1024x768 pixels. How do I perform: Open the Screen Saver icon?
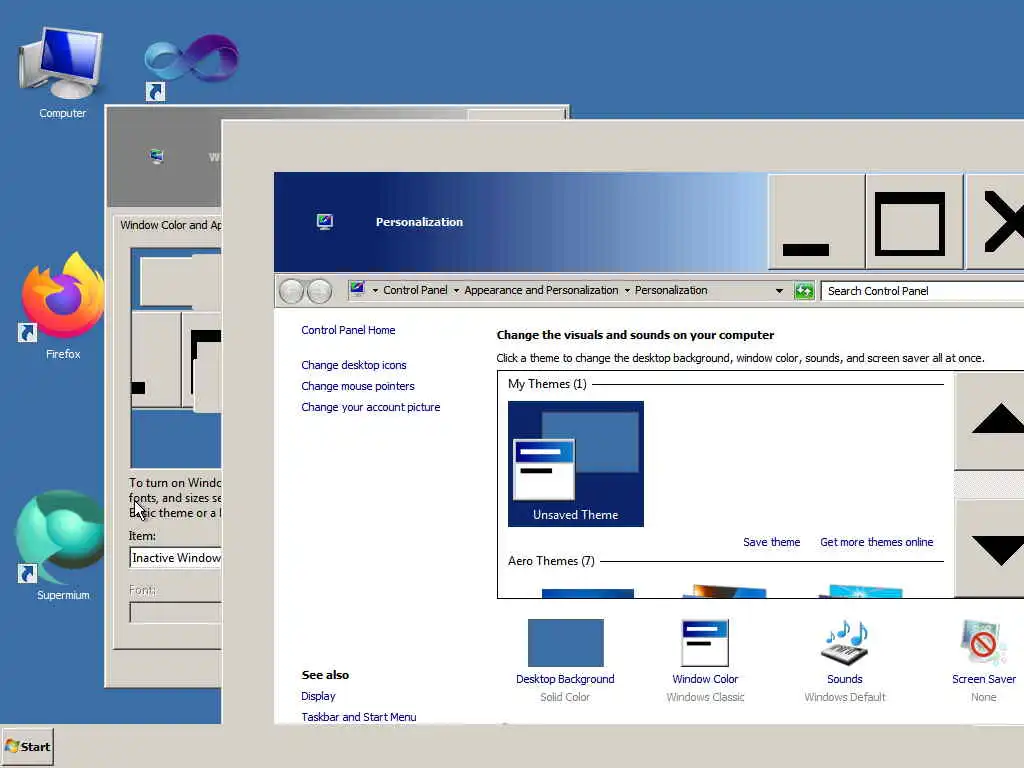[x=983, y=643]
